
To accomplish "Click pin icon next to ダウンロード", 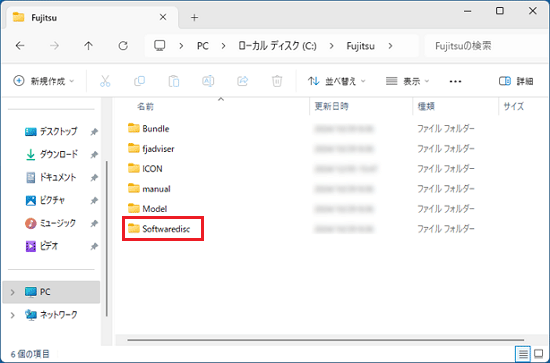I will [94, 155].
